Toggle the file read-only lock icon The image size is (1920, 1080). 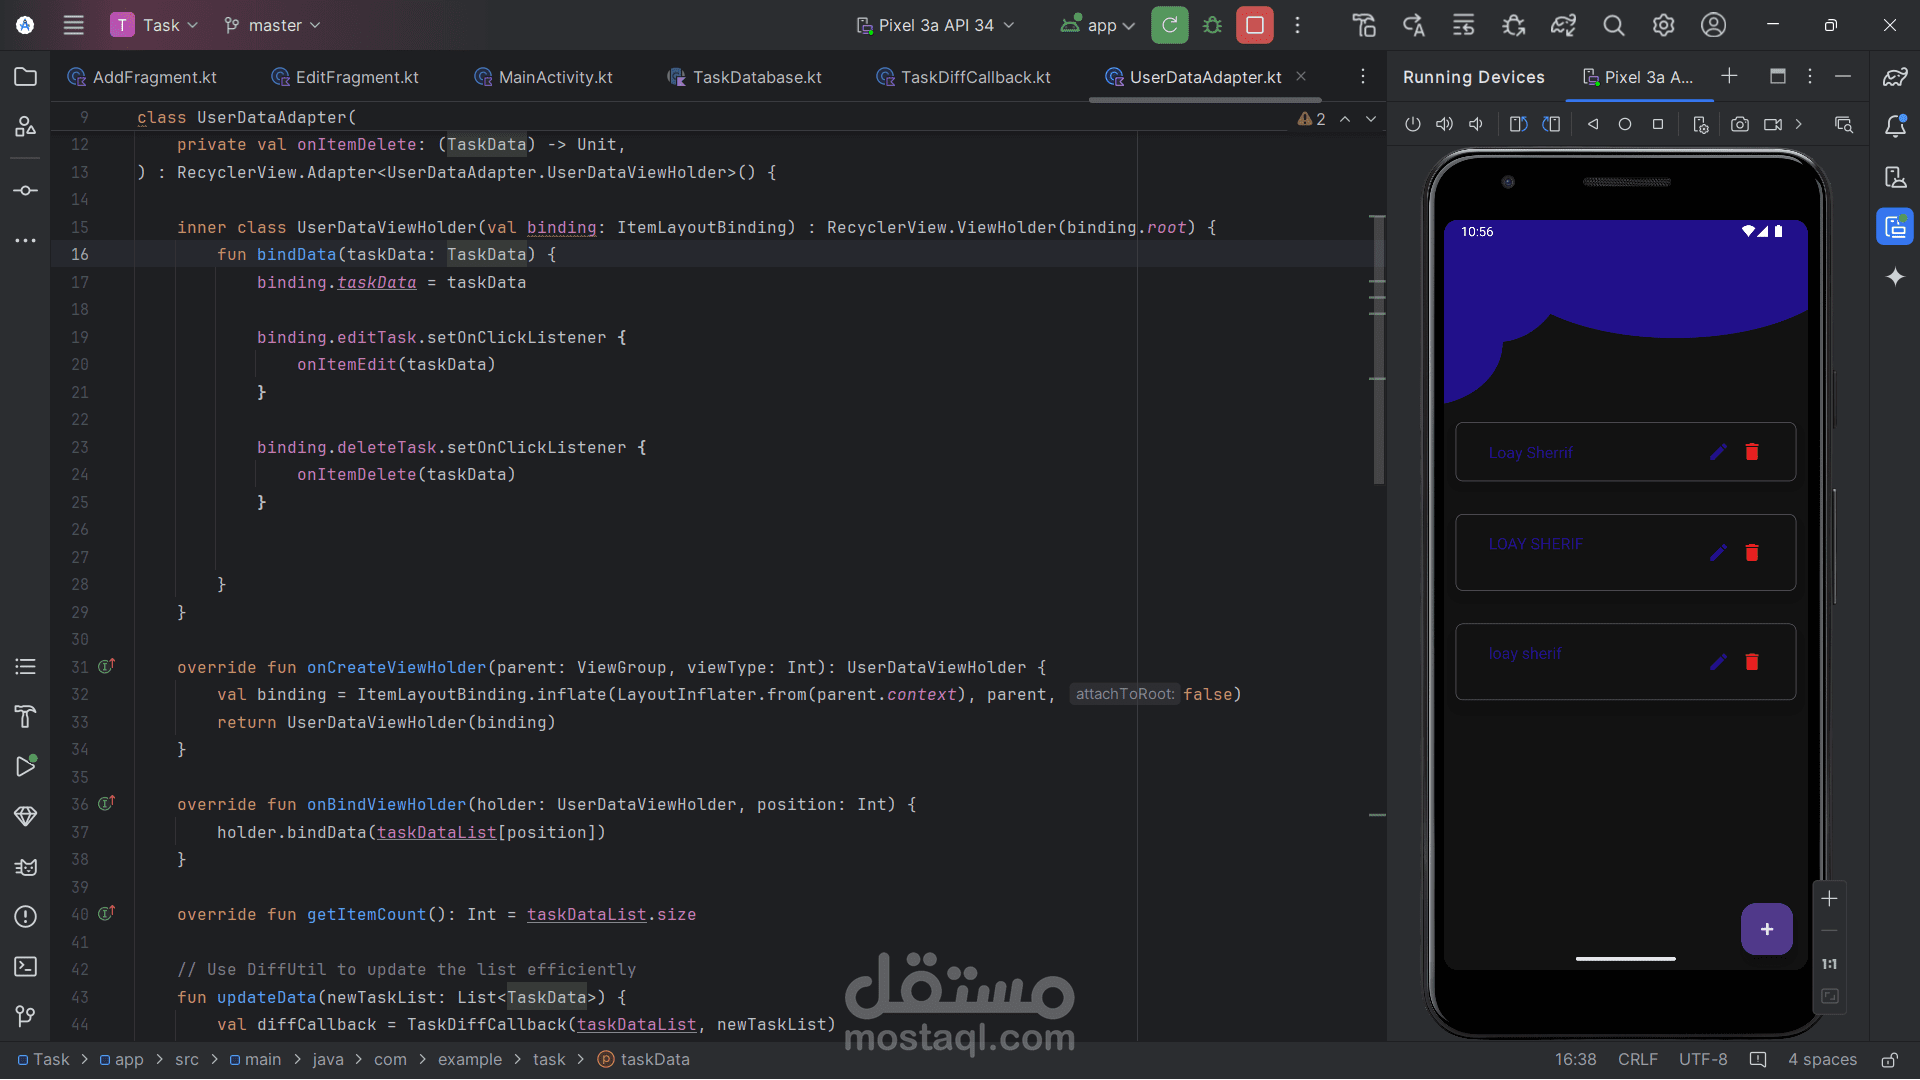pos(1889,1060)
